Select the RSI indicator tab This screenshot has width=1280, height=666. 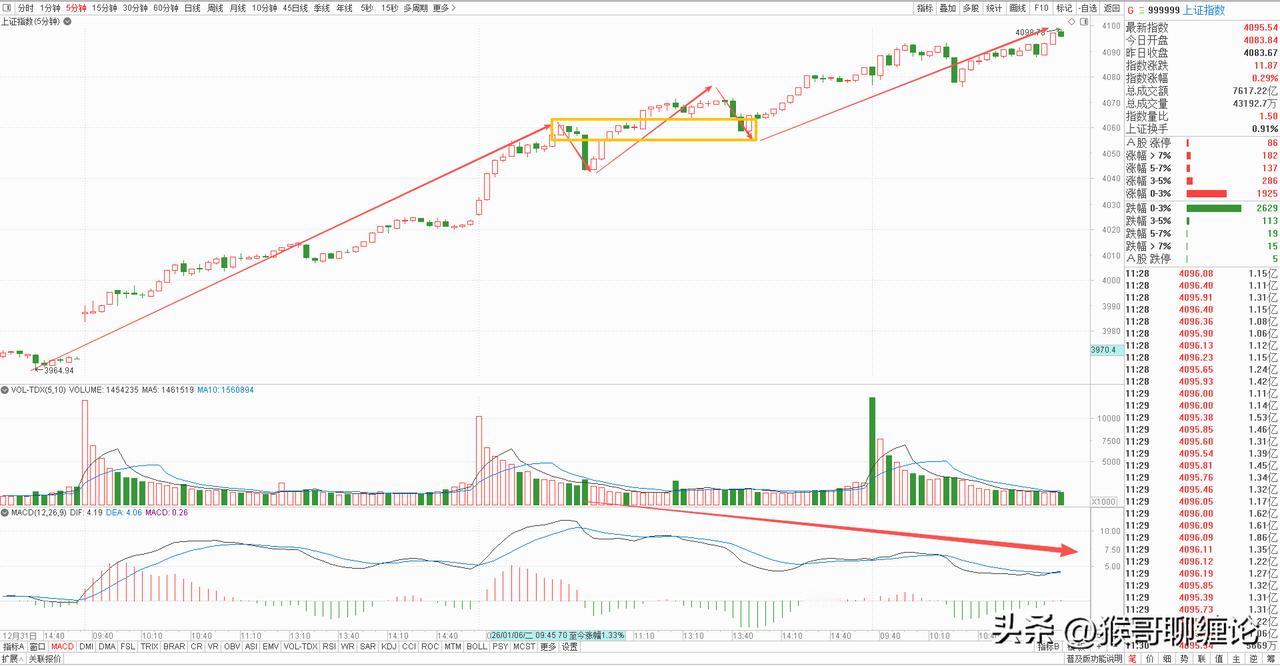pos(329,646)
